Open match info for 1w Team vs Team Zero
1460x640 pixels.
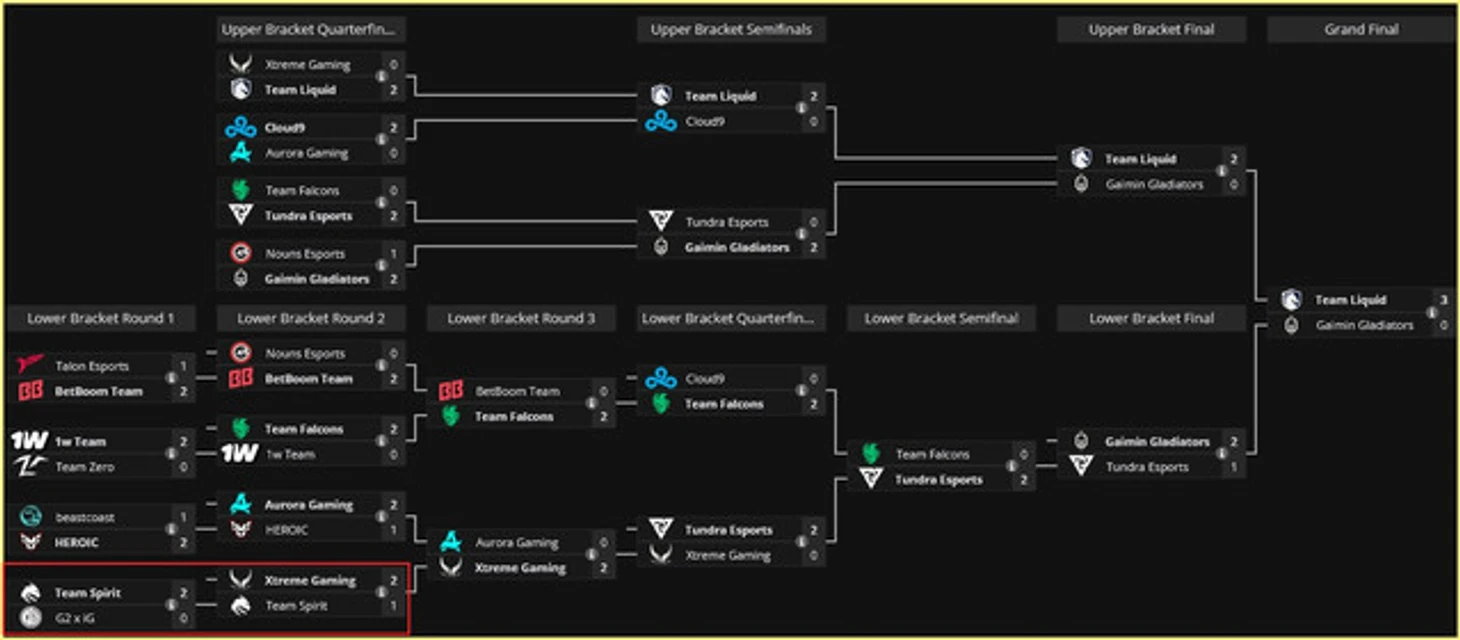coord(171,454)
